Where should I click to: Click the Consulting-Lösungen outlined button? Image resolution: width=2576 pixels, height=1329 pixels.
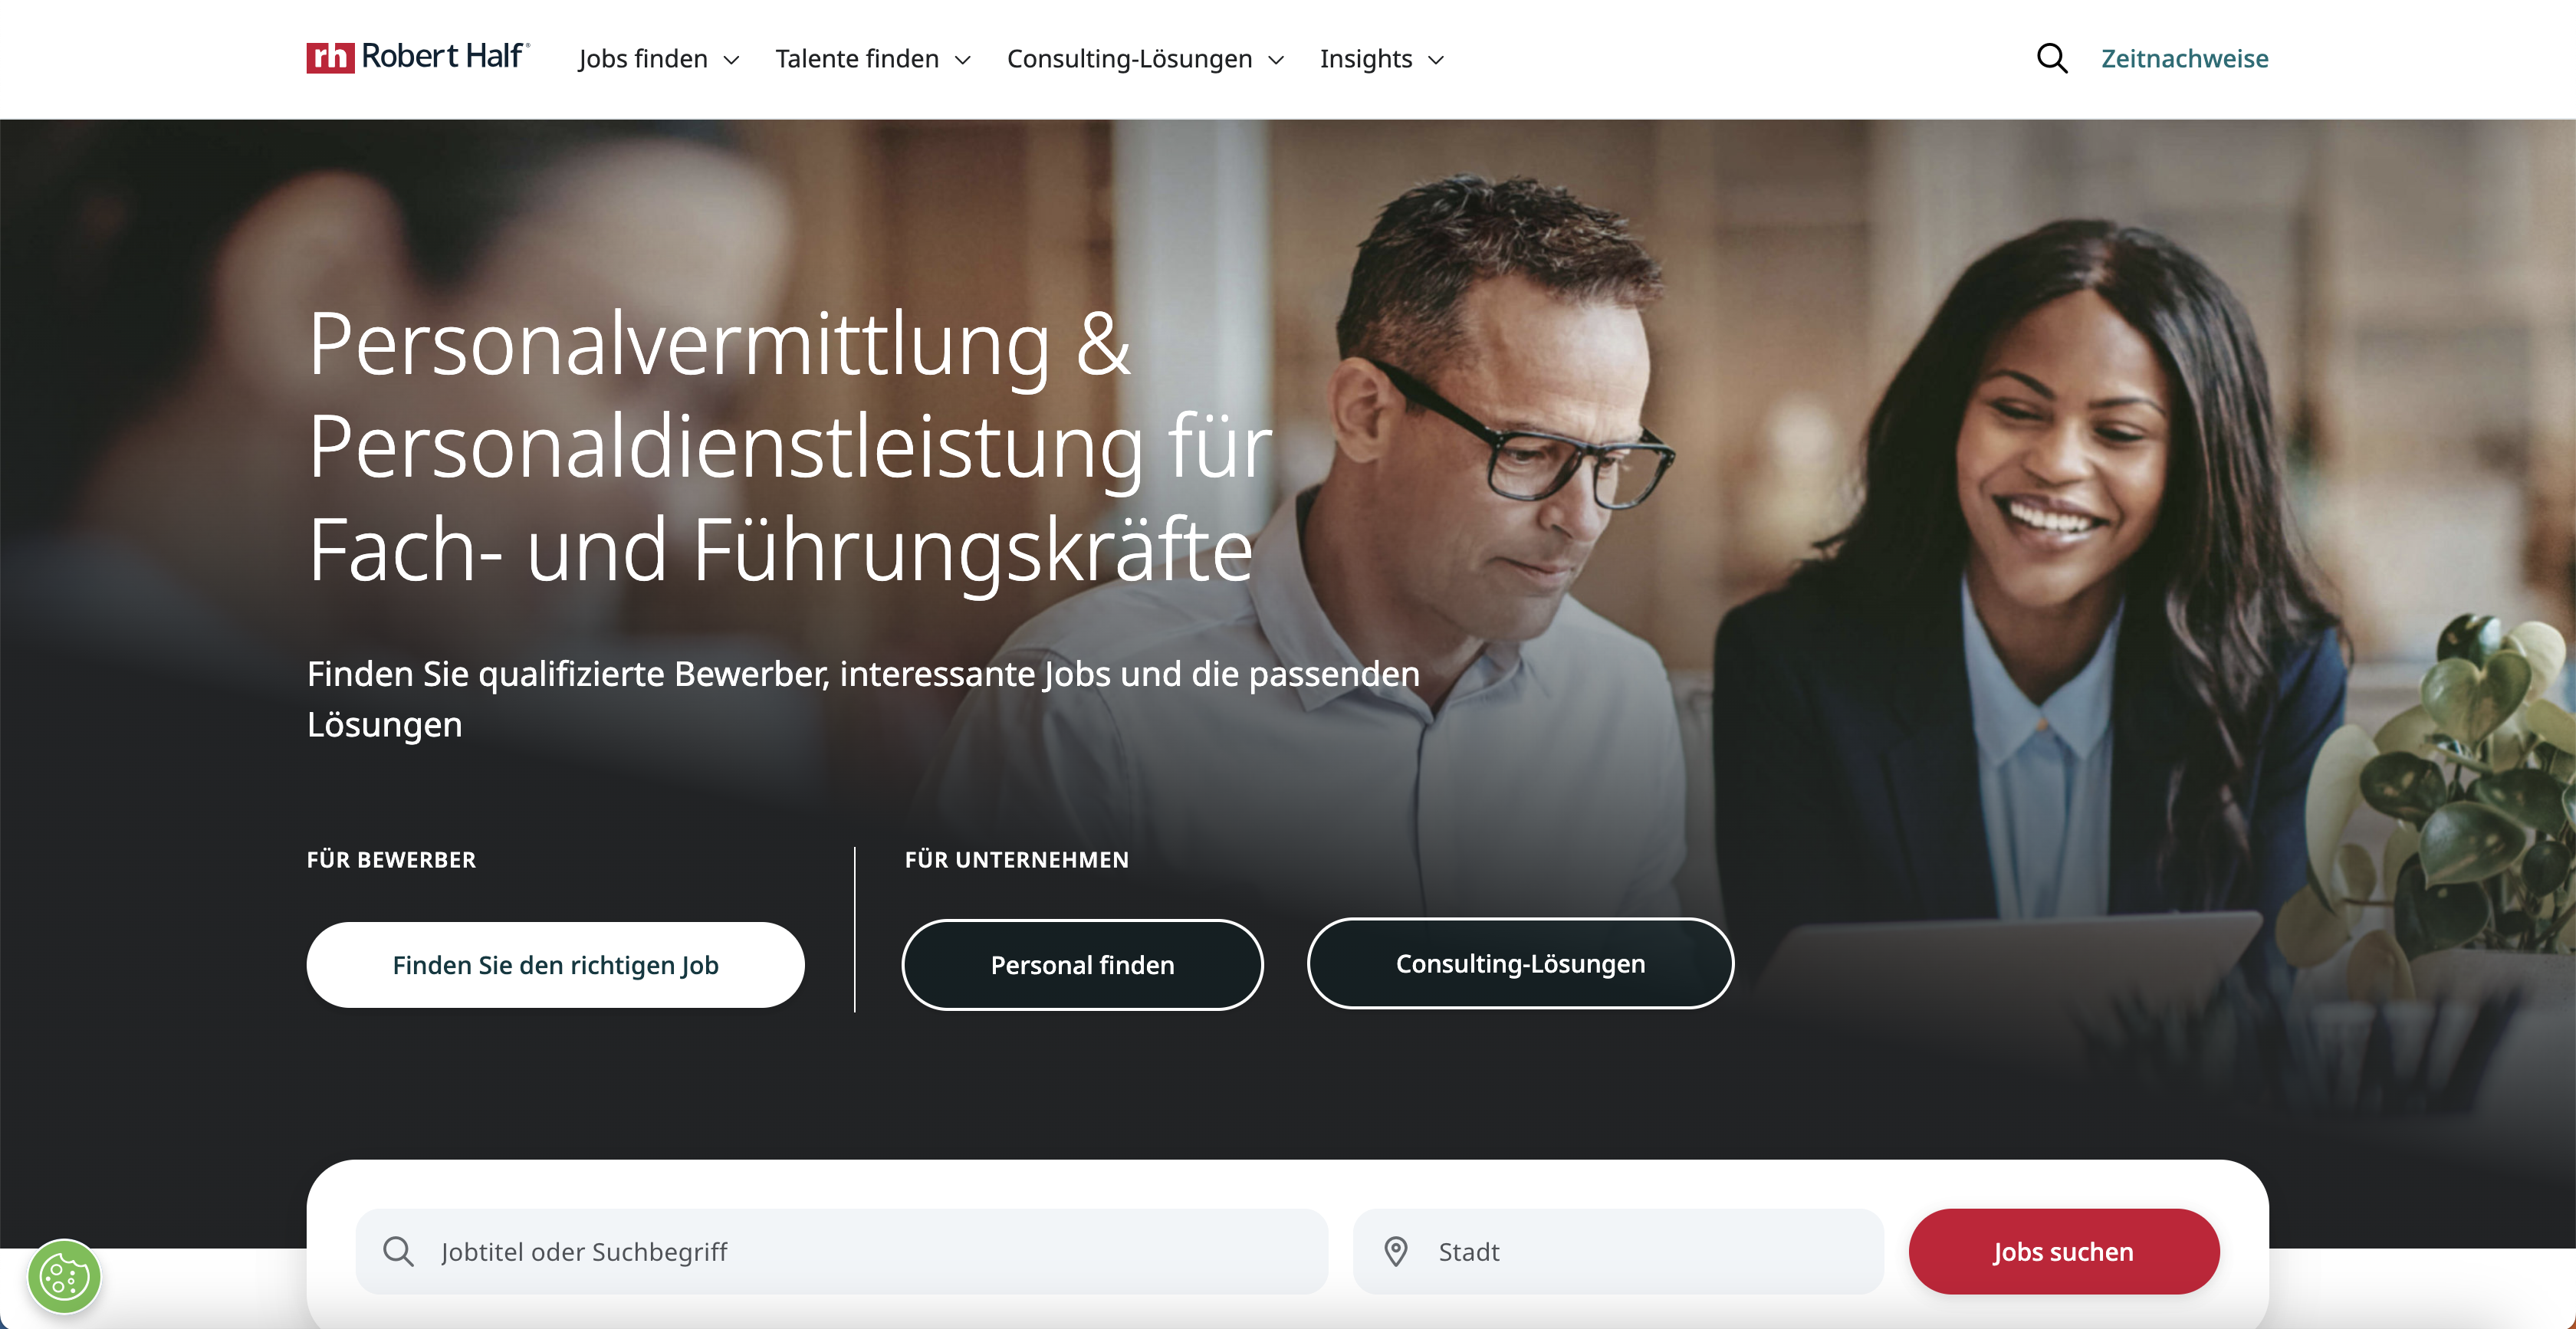point(1520,963)
